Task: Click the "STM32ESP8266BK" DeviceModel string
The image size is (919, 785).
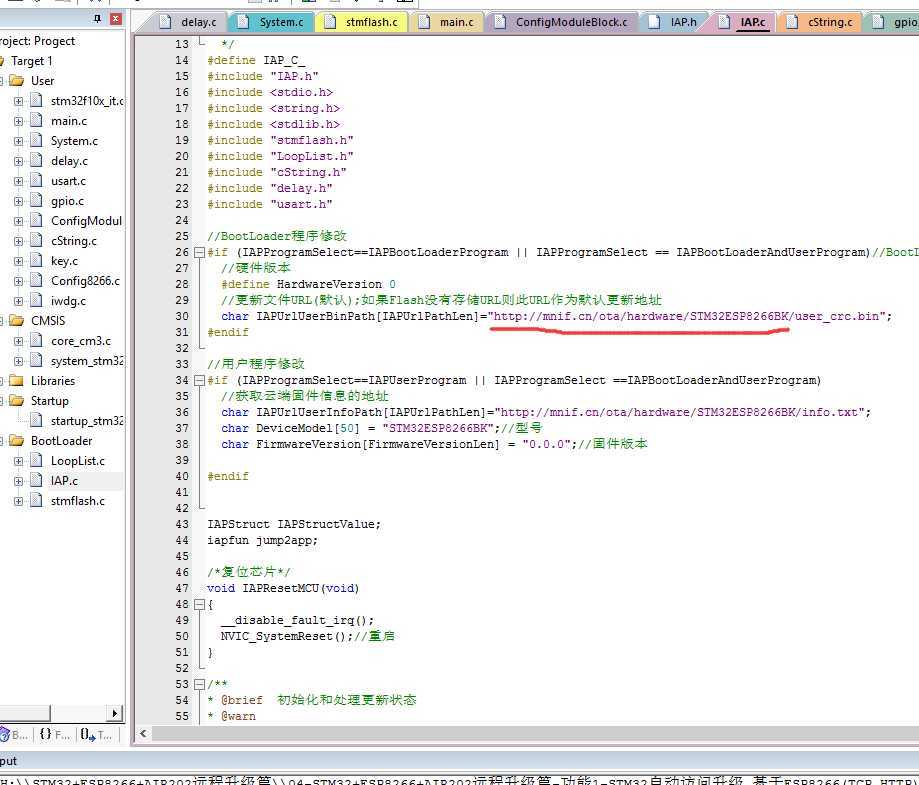Action: point(438,429)
